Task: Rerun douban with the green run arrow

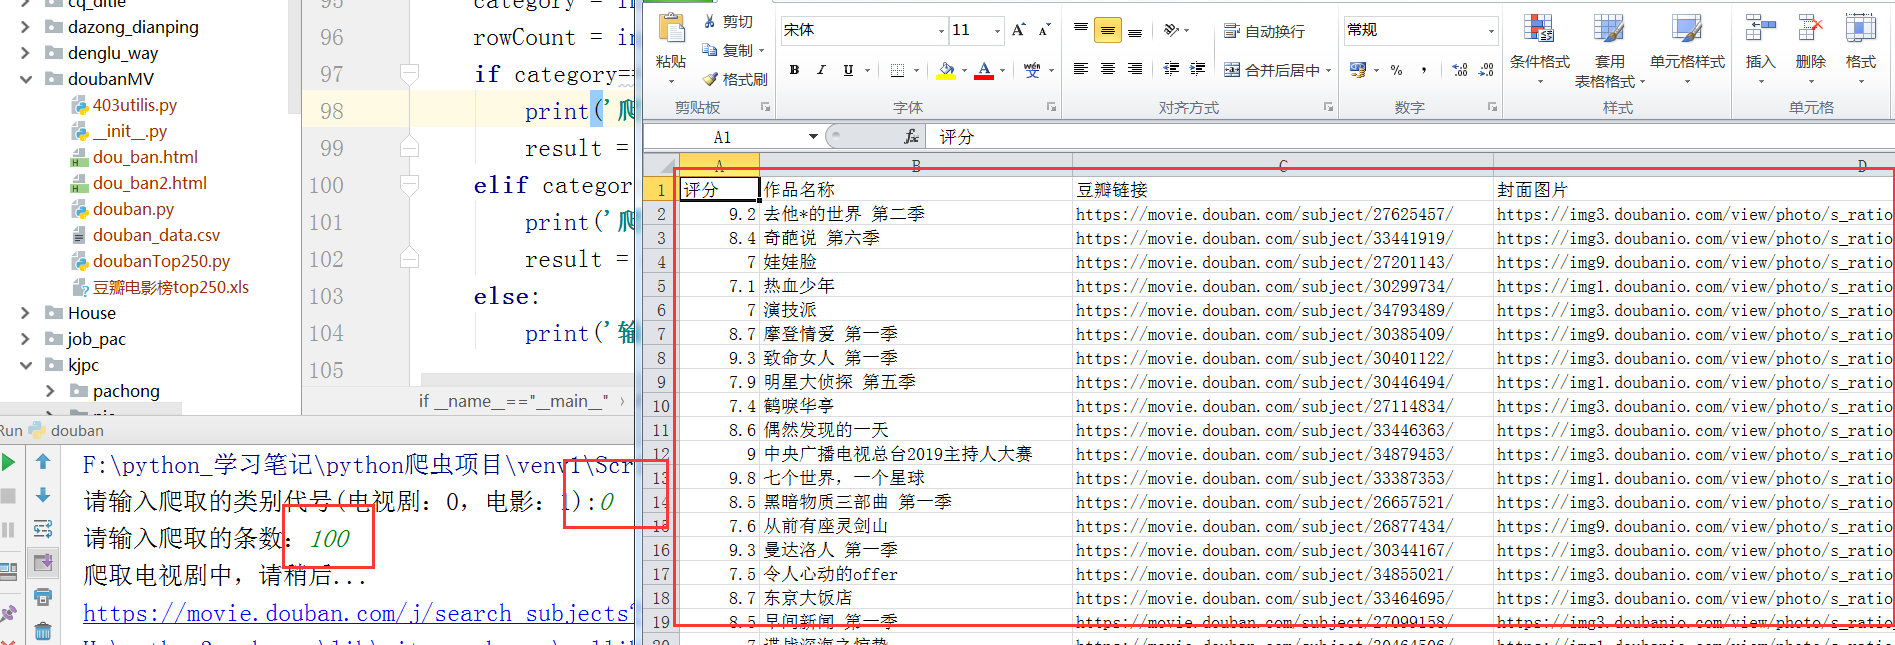Action: (x=9, y=462)
